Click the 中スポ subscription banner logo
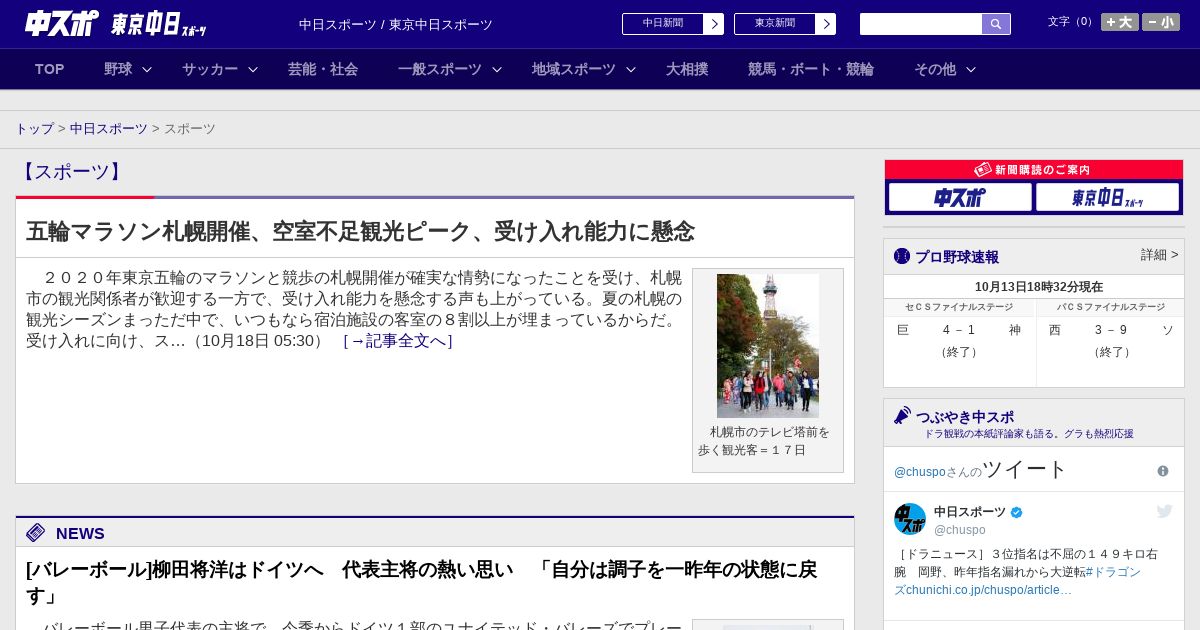This screenshot has width=1200, height=630. click(959, 198)
